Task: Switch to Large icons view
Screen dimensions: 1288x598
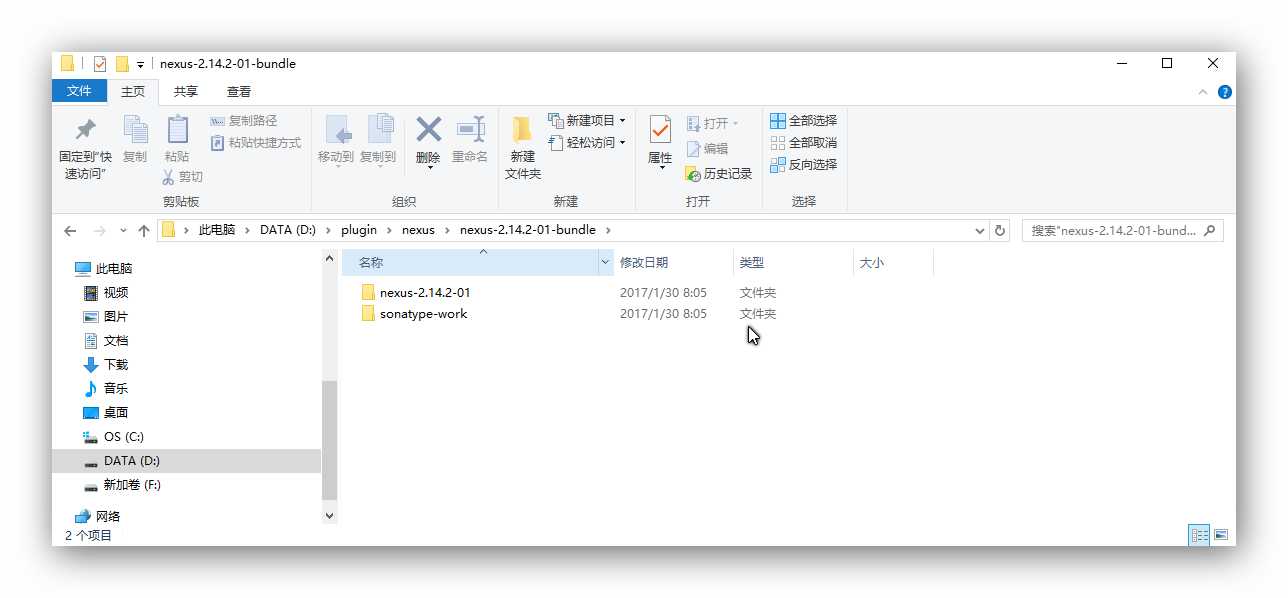Action: 1221,535
